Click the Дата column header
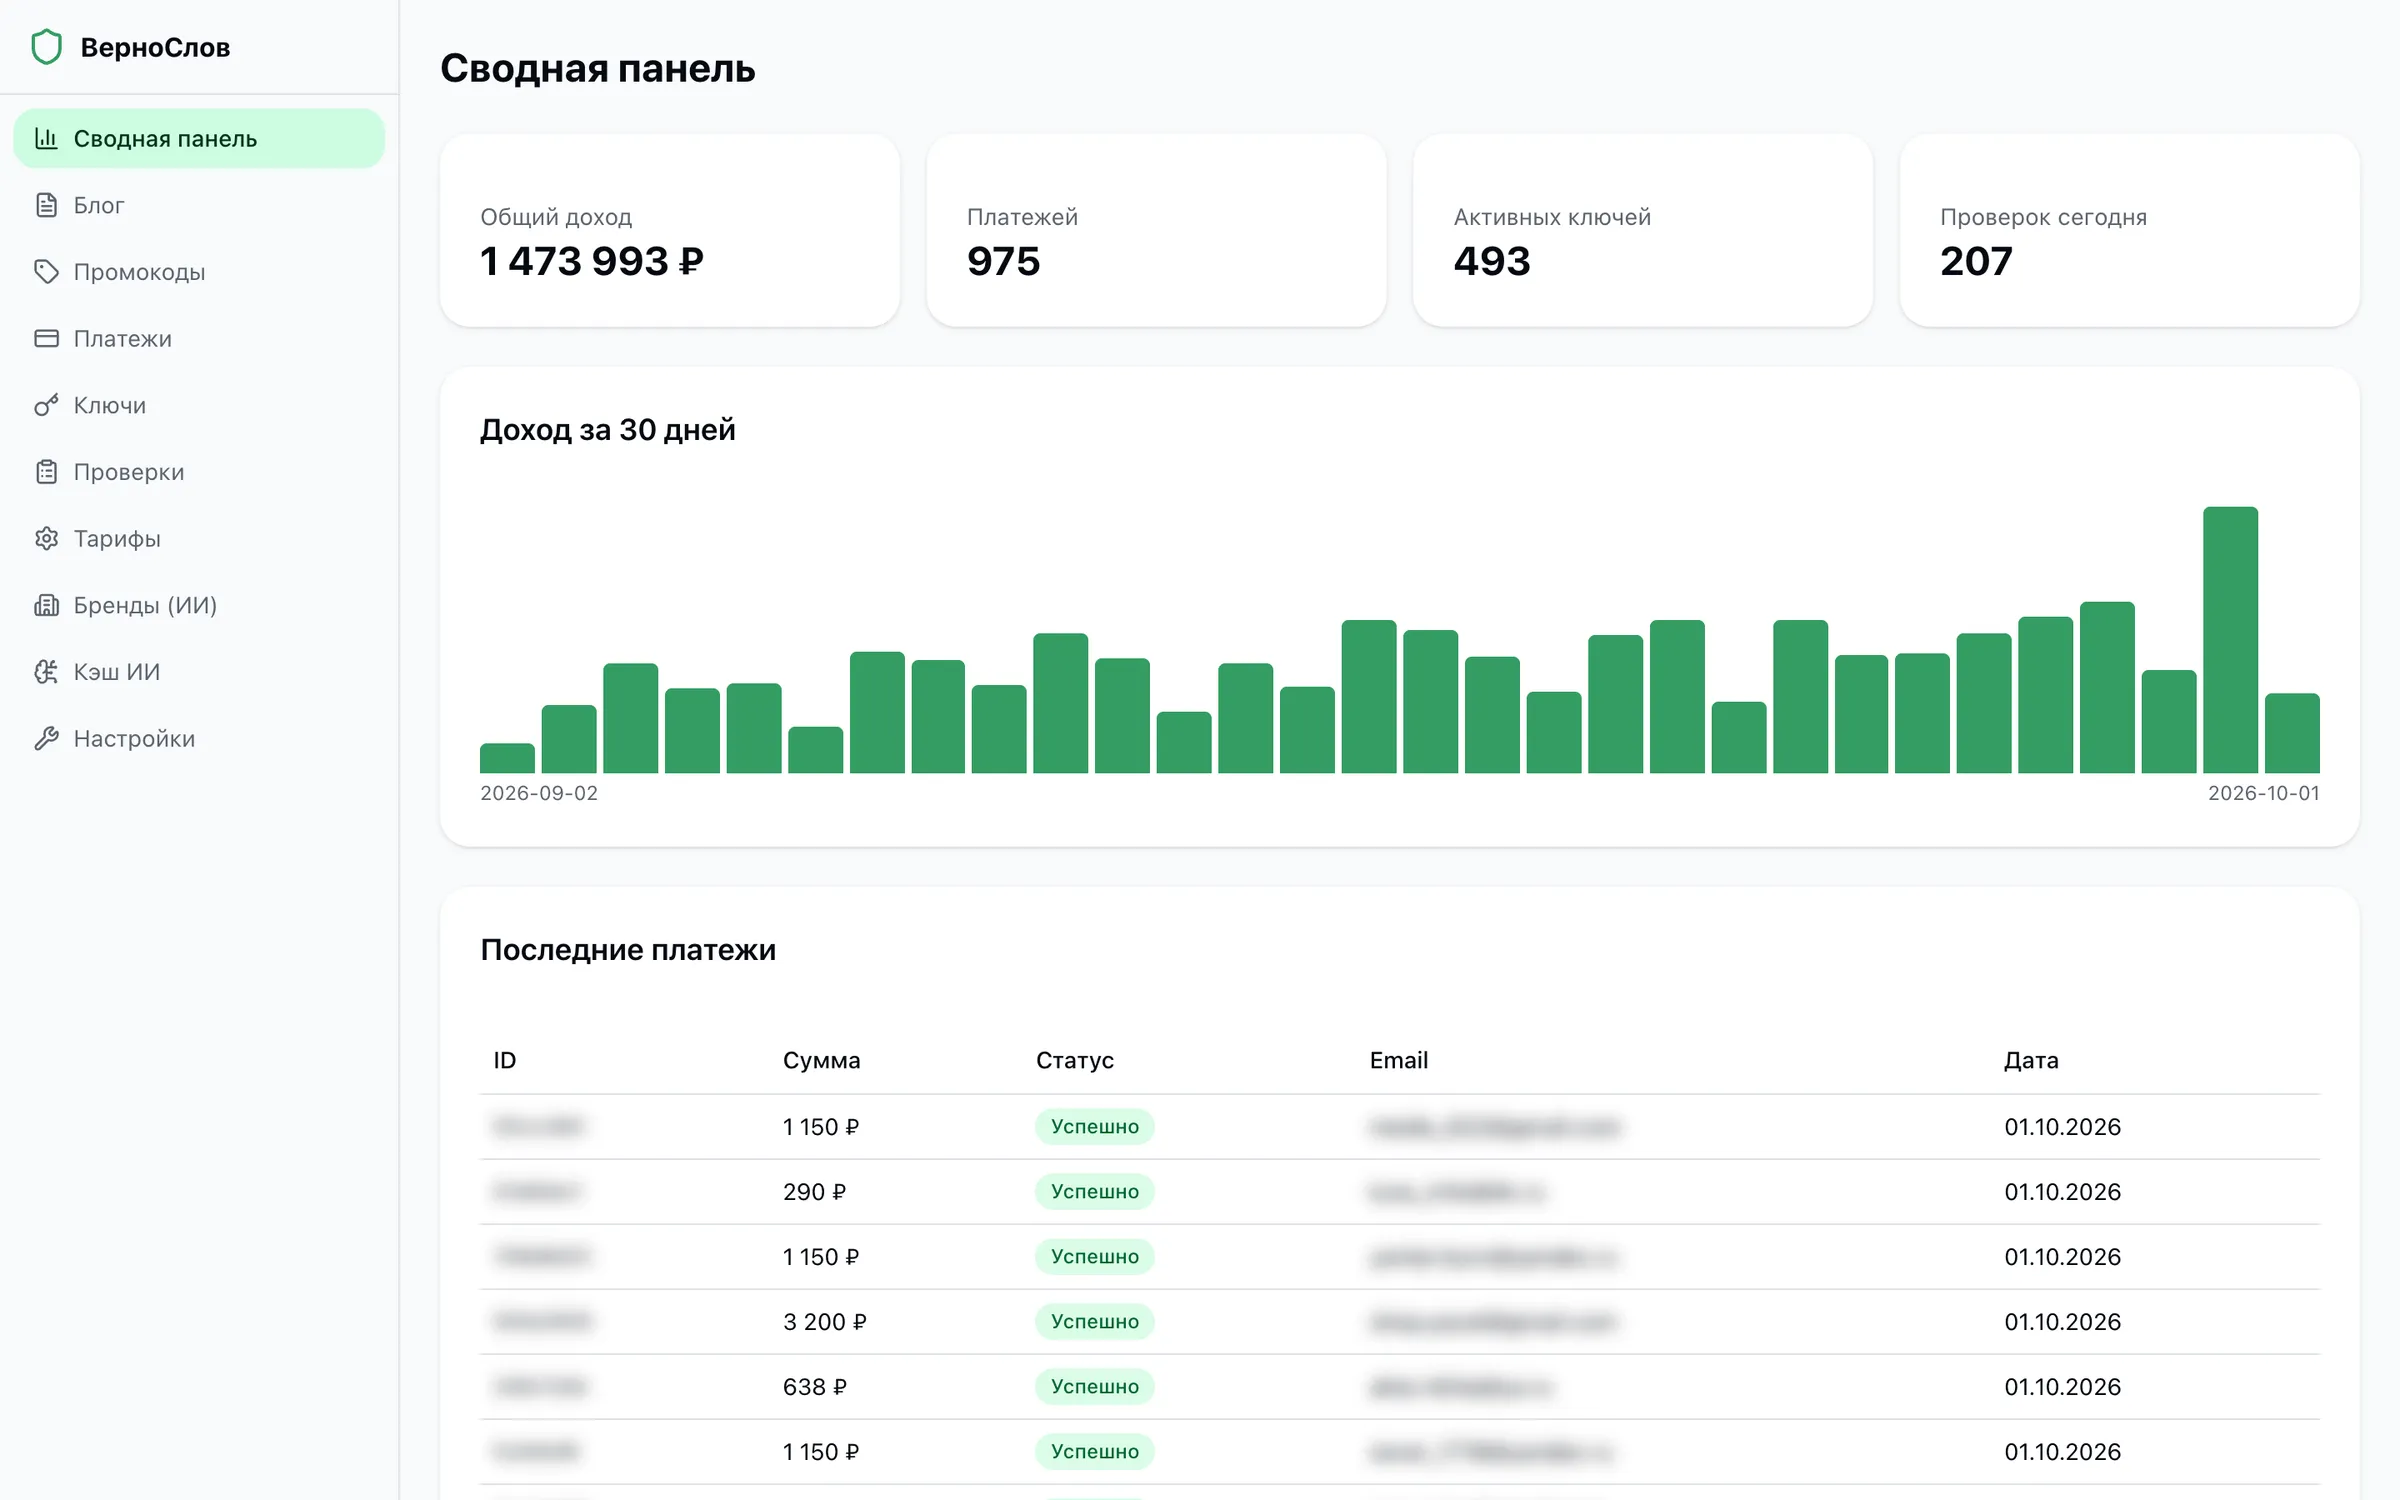The width and height of the screenshot is (2400, 1500). click(x=2031, y=1060)
